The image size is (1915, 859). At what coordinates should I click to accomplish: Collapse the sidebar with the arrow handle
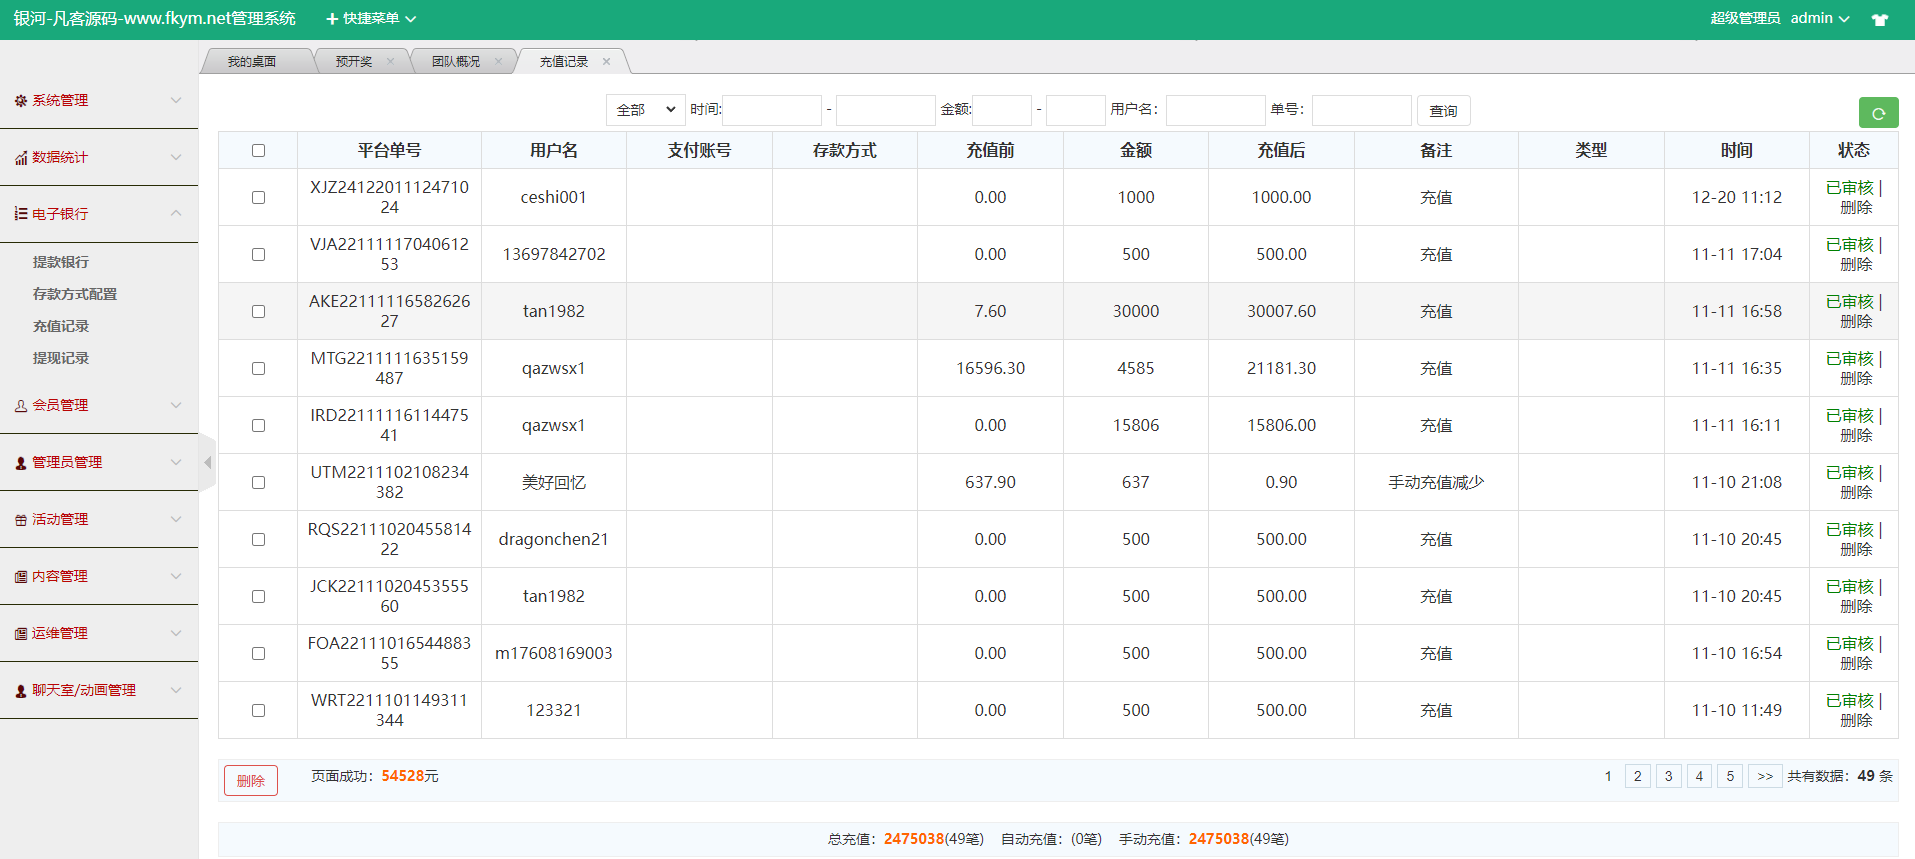207,463
